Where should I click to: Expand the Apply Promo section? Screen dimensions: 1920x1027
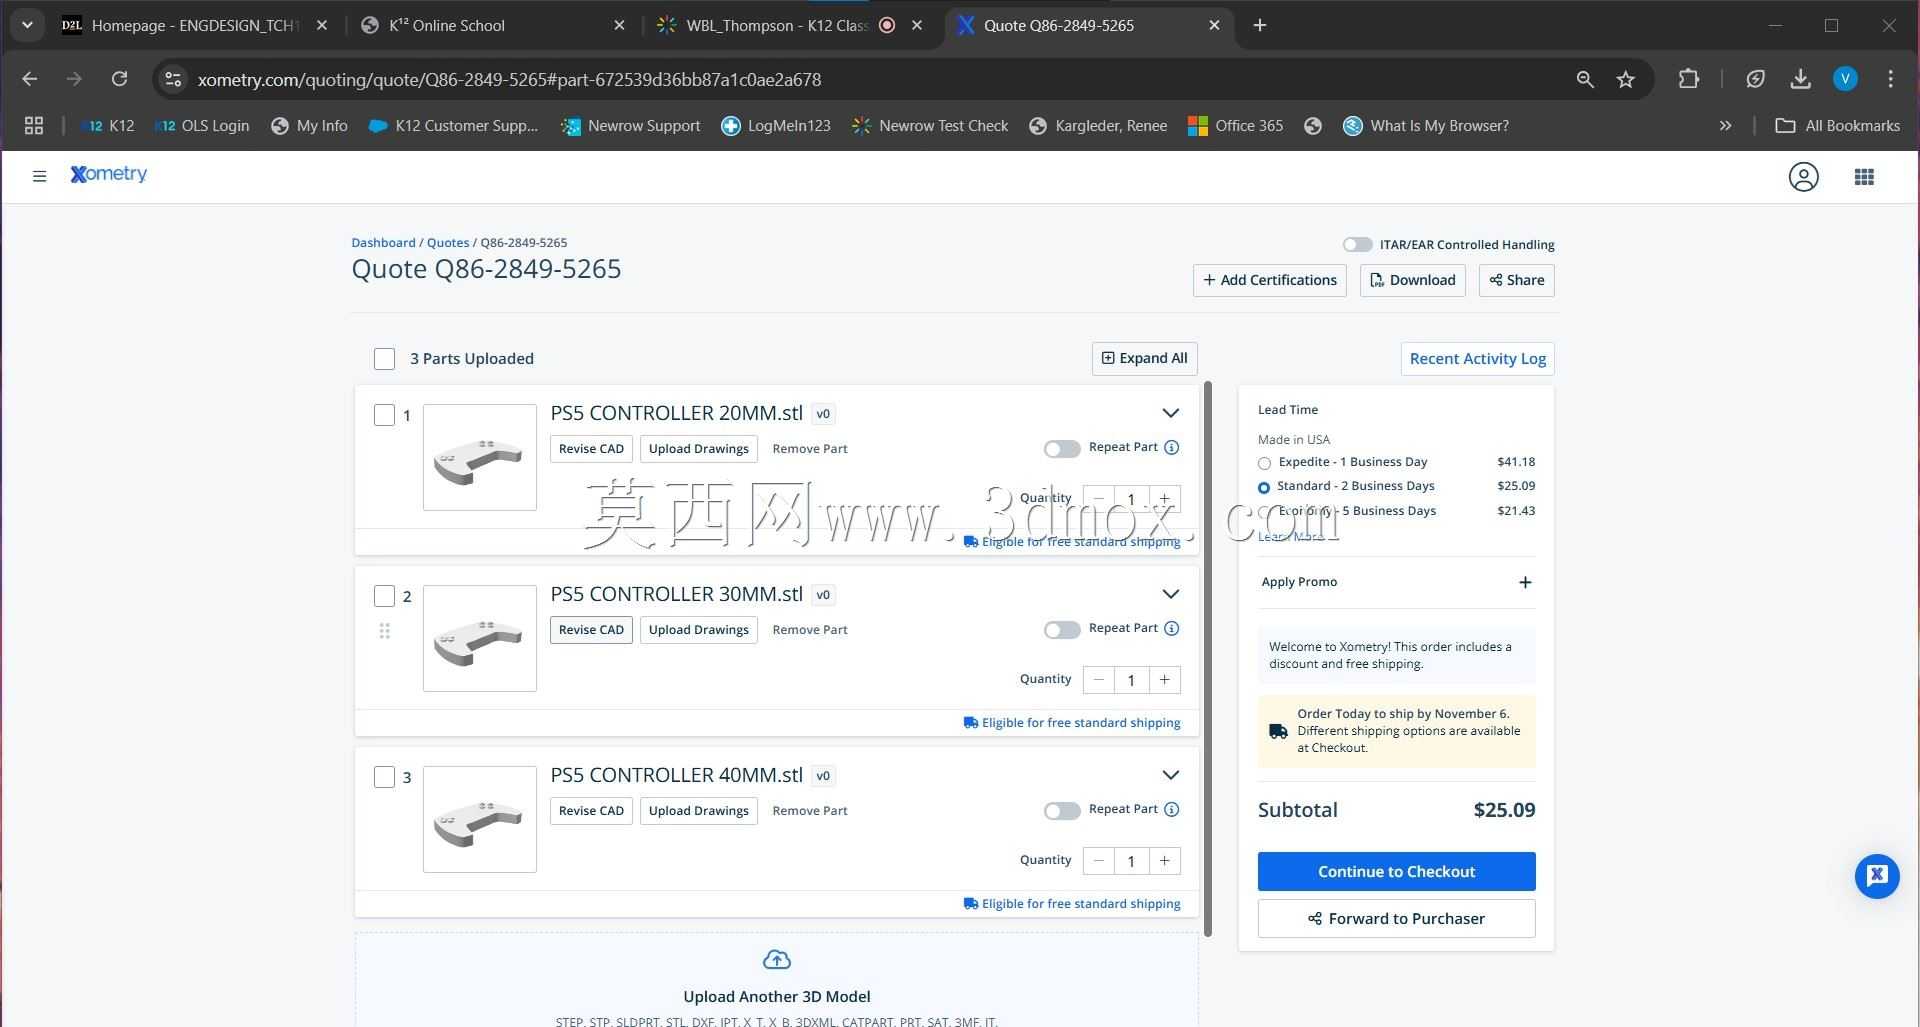point(1525,582)
